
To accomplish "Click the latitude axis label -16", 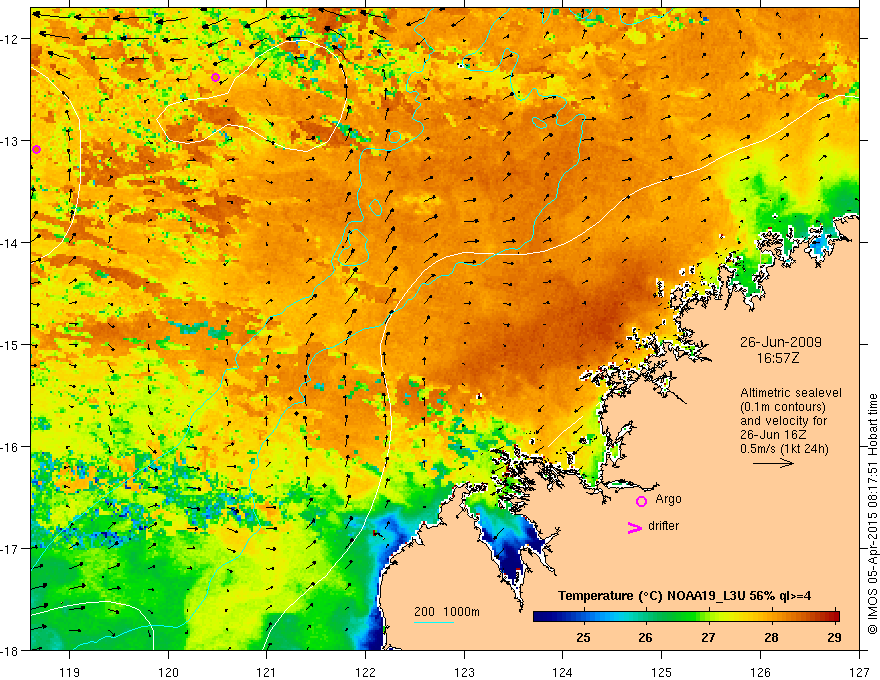I will point(11,447).
